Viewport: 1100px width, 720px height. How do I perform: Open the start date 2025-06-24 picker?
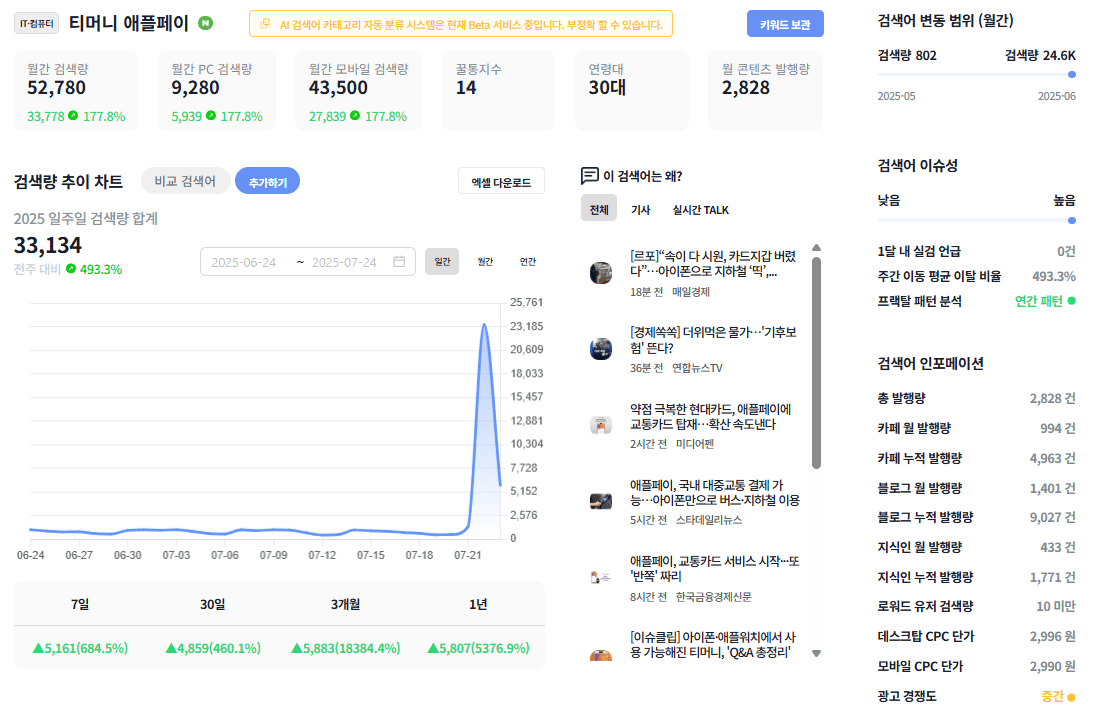(244, 262)
